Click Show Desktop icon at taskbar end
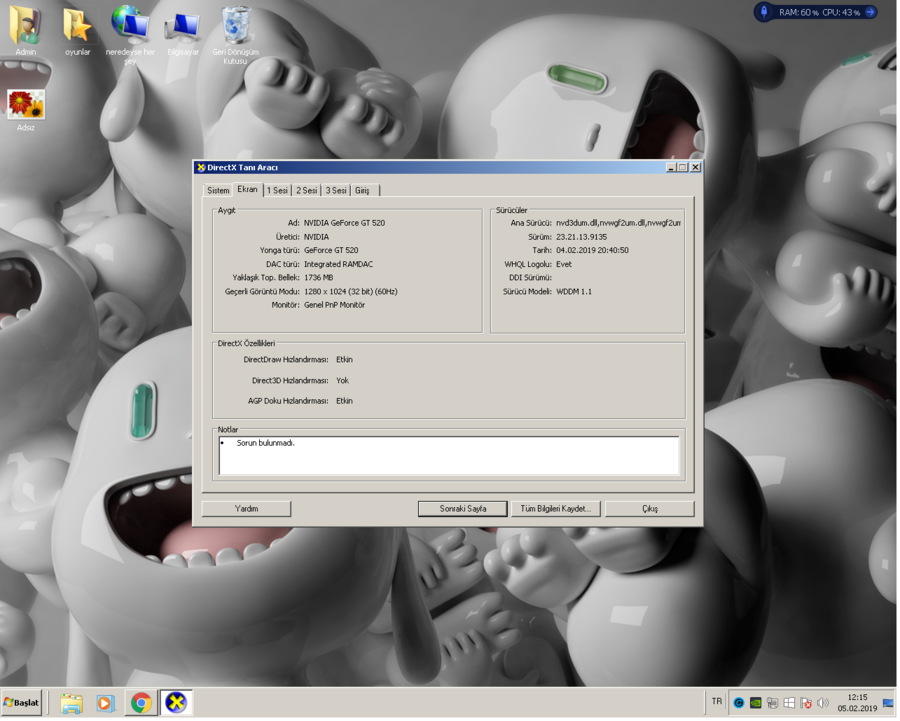The image size is (900, 721). [889, 703]
